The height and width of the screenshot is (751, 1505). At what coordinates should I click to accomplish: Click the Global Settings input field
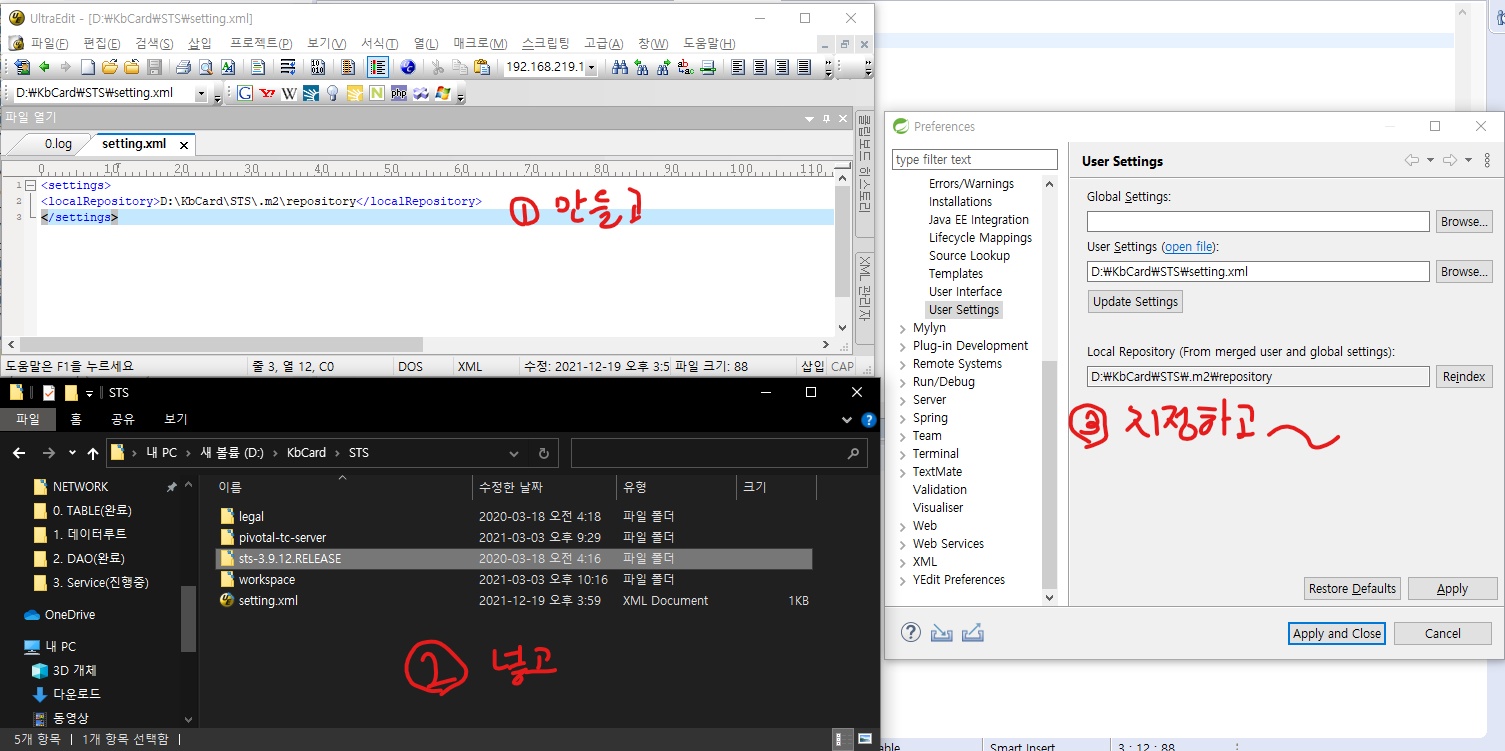[x=1258, y=222]
